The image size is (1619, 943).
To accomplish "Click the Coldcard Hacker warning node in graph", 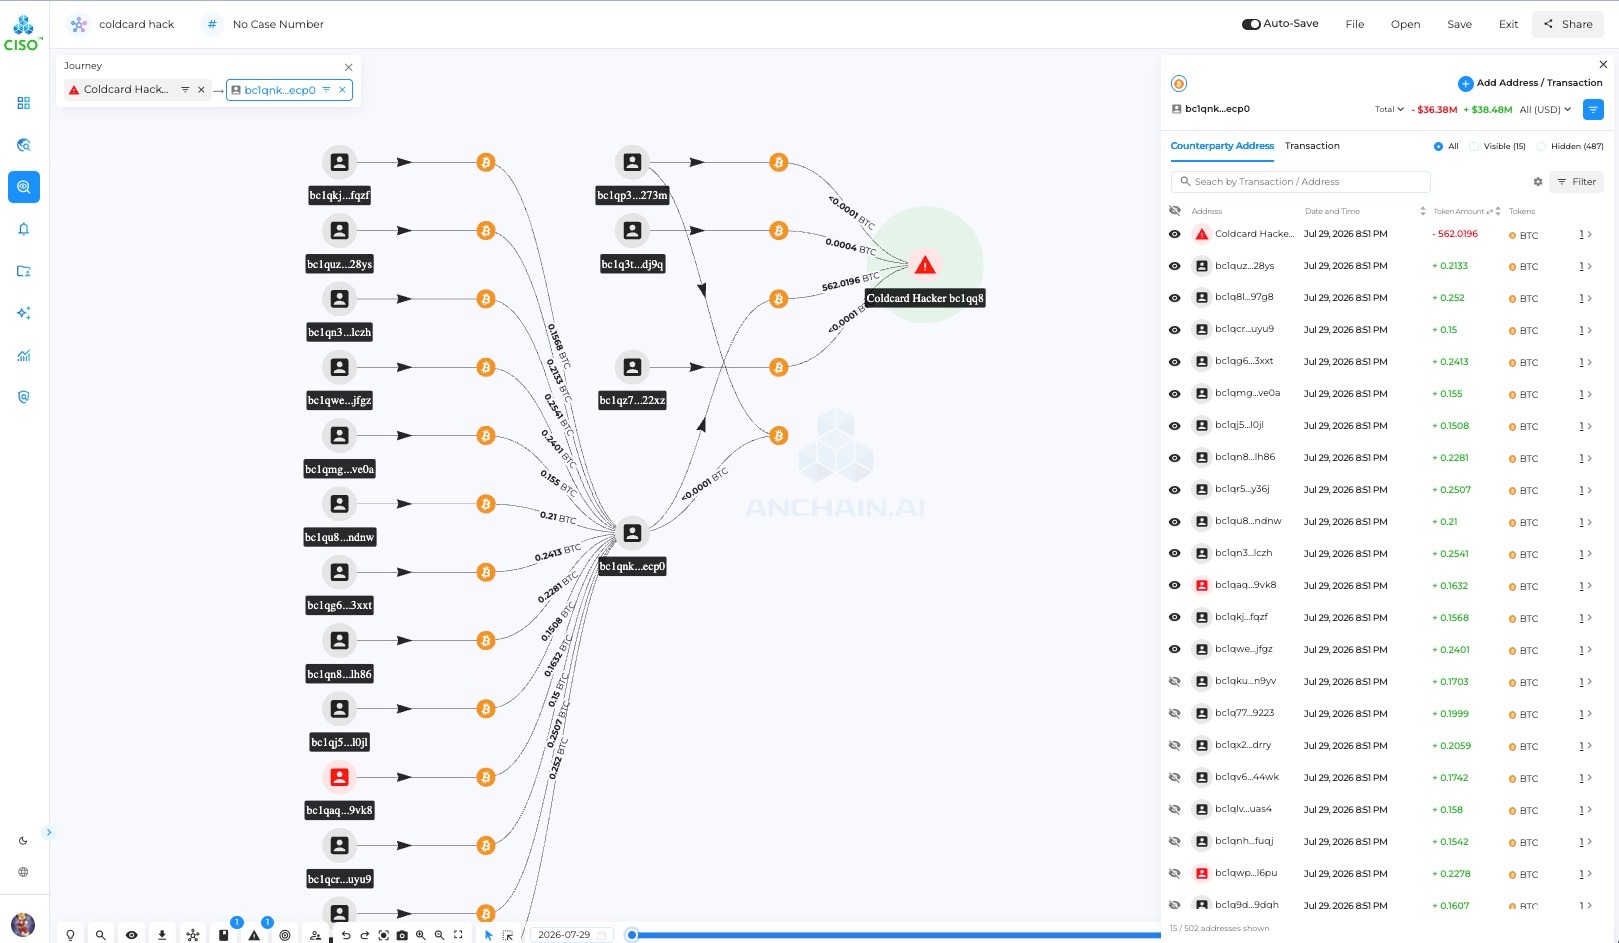I will pyautogui.click(x=925, y=265).
